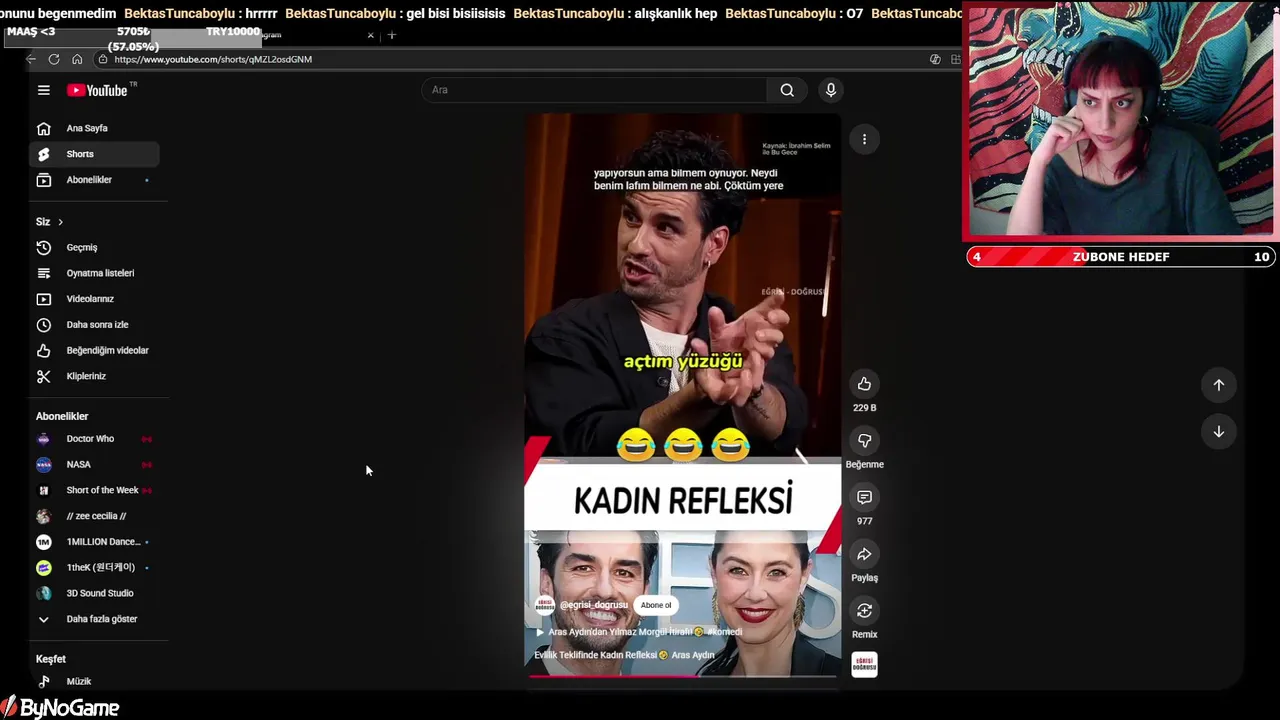
Task: Open the Eğrisi Doğrusu sound thumbnail
Action: click(x=864, y=664)
